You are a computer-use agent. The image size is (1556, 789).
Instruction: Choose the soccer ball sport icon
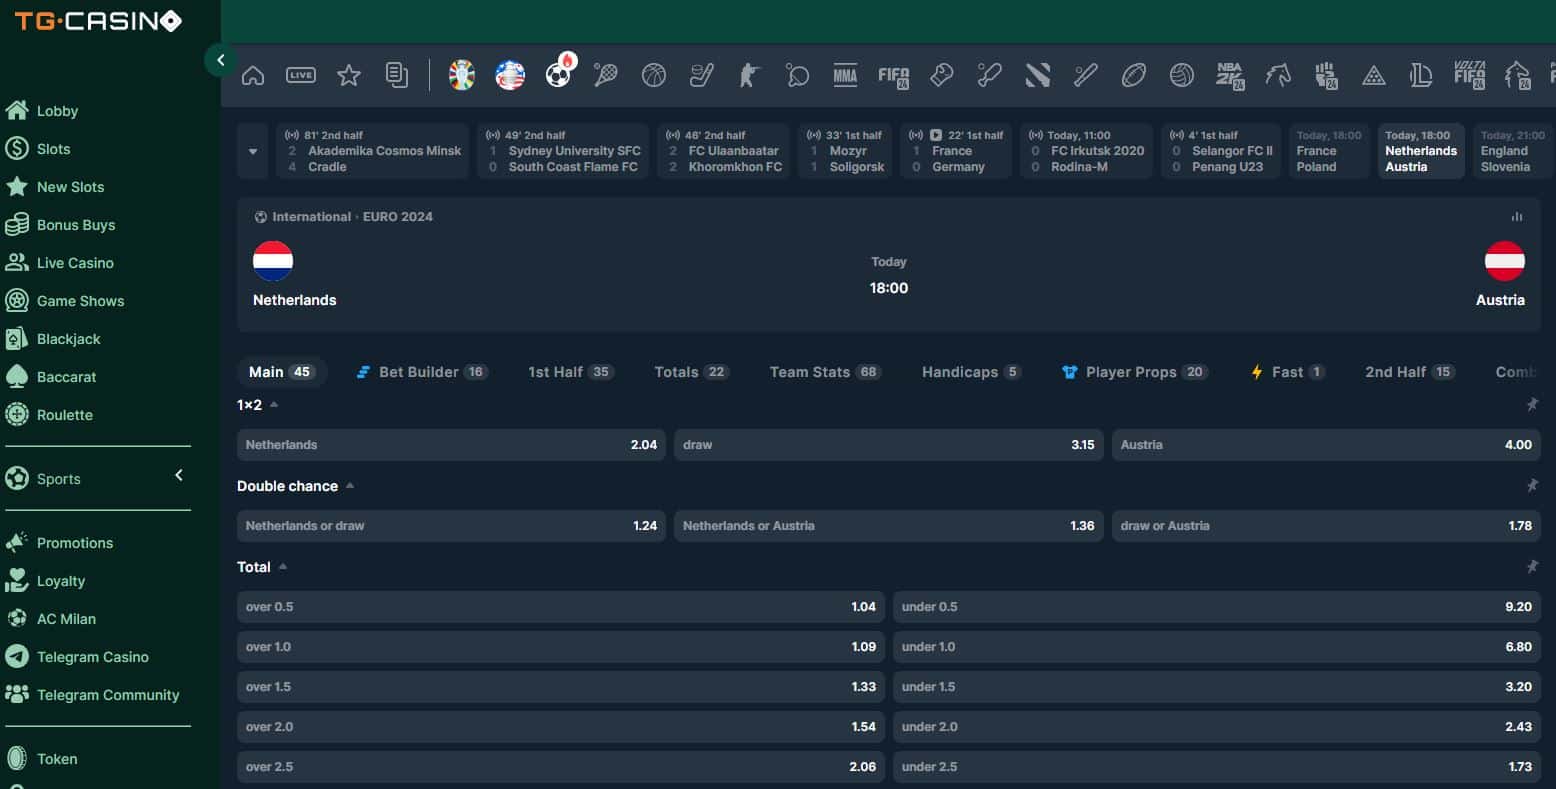click(558, 75)
